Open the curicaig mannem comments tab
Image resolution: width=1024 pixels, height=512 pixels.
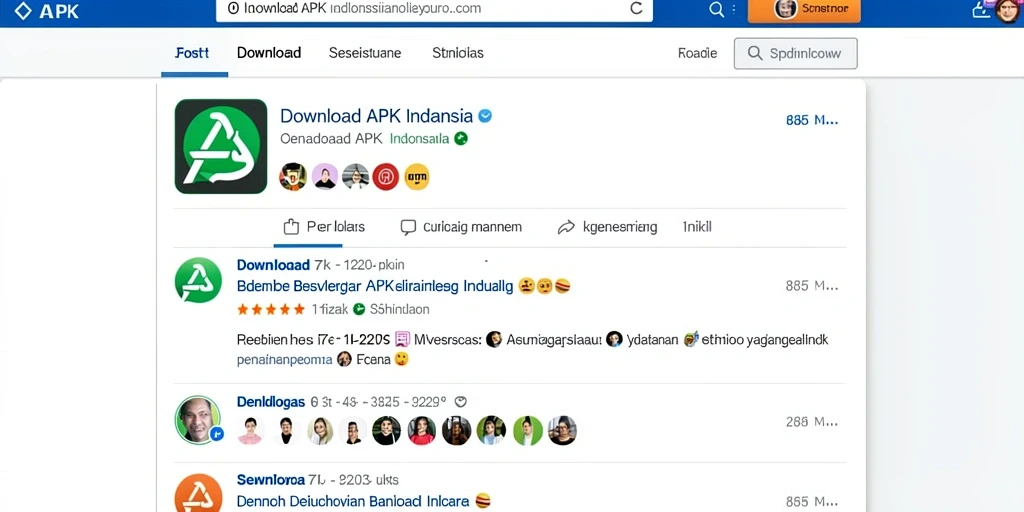tap(461, 227)
